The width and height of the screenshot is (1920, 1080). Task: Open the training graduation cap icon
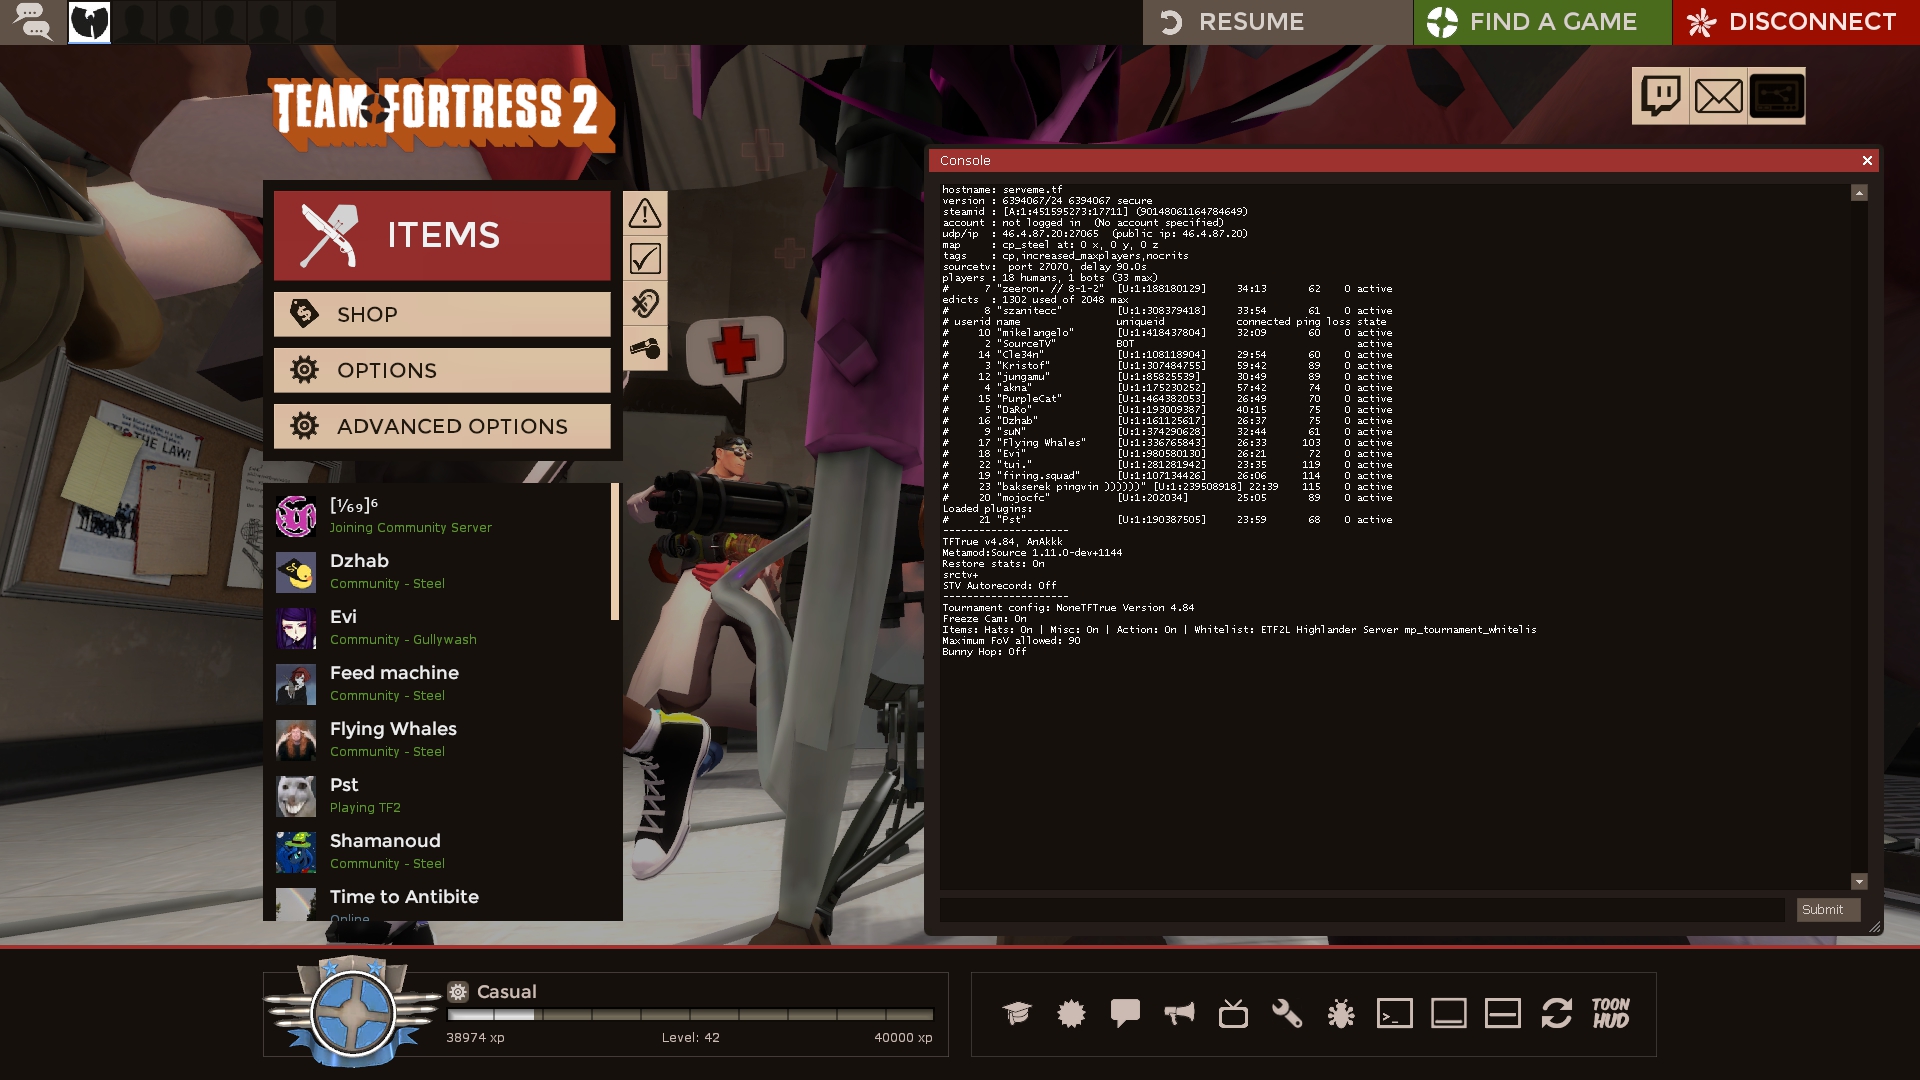pyautogui.click(x=1017, y=1014)
